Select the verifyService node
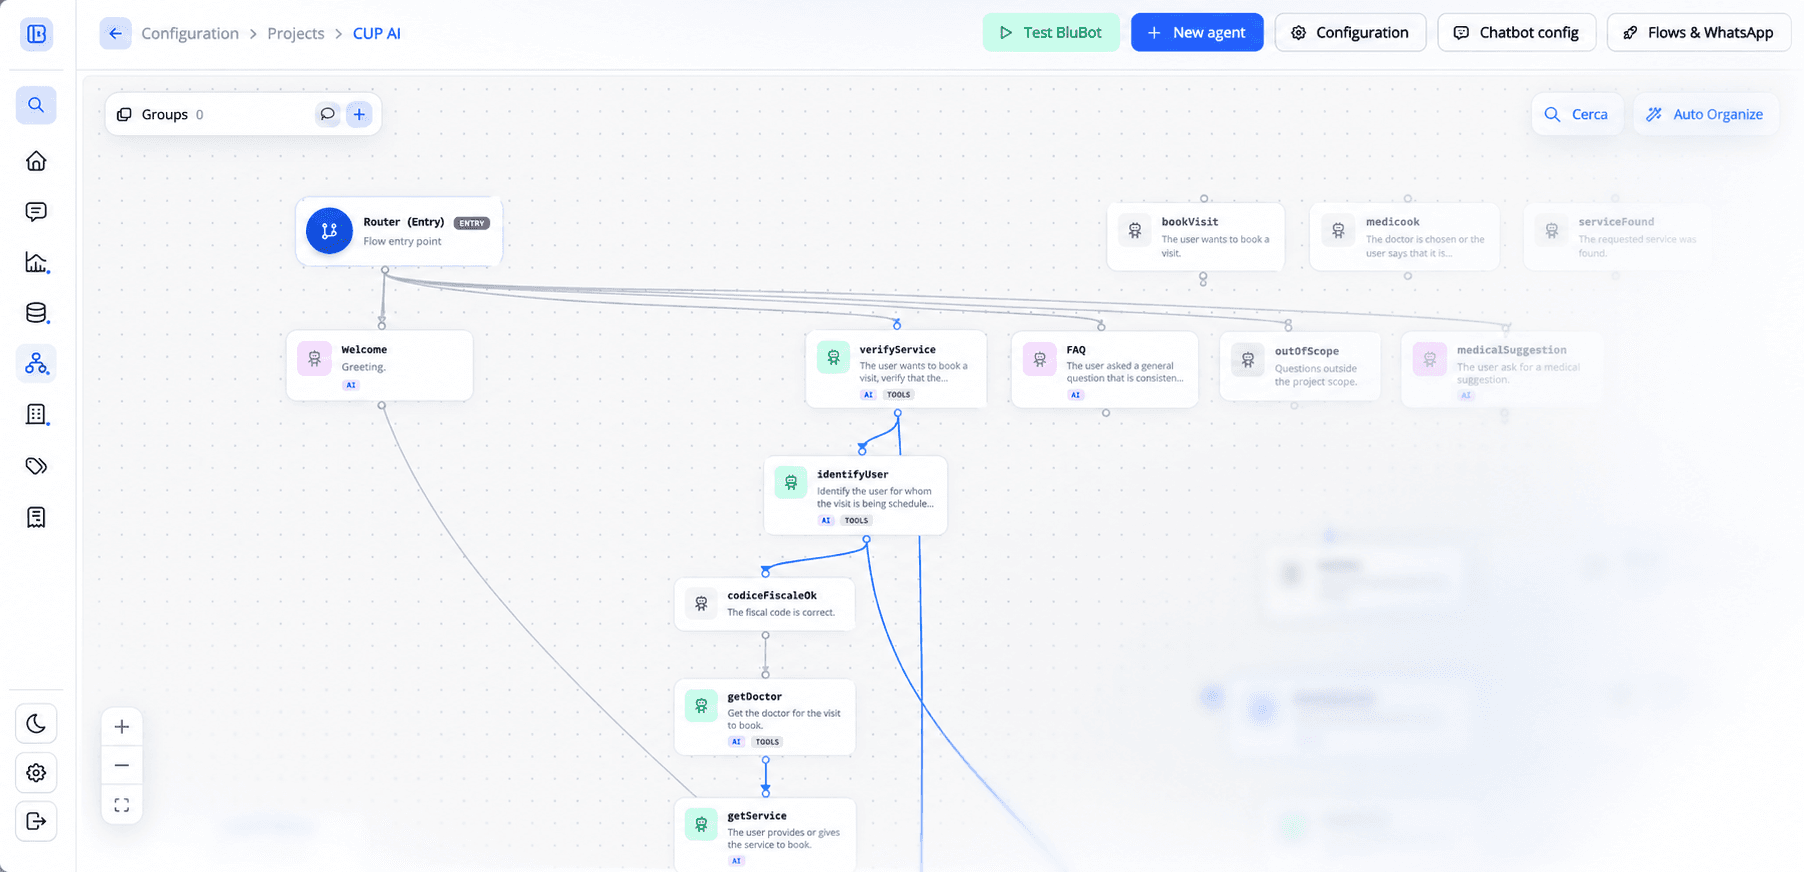The width and height of the screenshot is (1804, 872). pos(896,369)
